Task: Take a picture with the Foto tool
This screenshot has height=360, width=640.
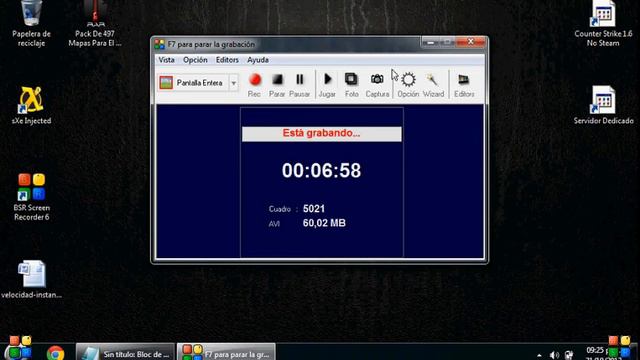Action: (351, 85)
